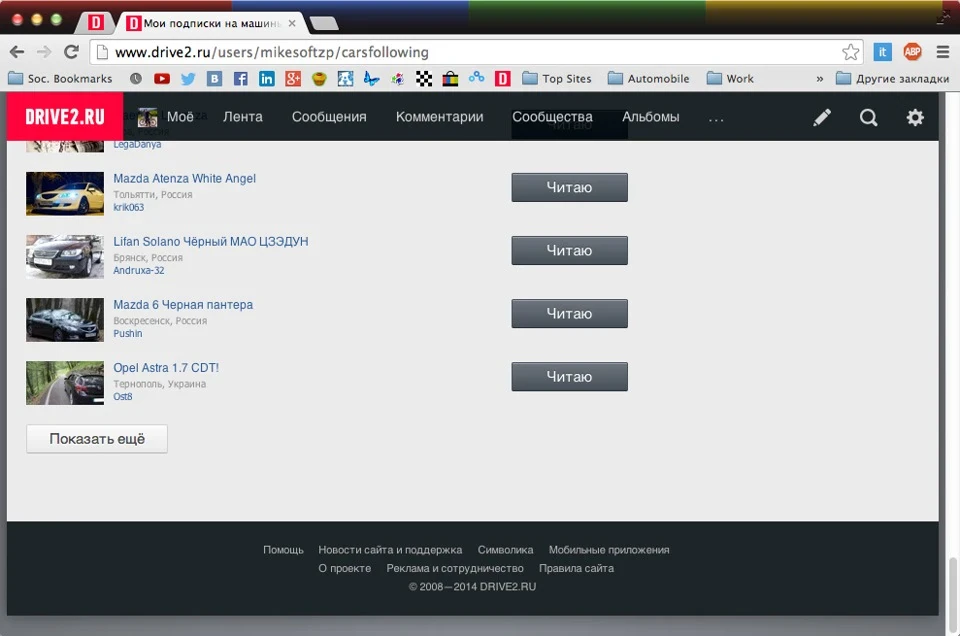The image size is (960, 636).
Task: Toggle Читаю for Opel Astra 1.7 CDT!
Action: coord(569,376)
